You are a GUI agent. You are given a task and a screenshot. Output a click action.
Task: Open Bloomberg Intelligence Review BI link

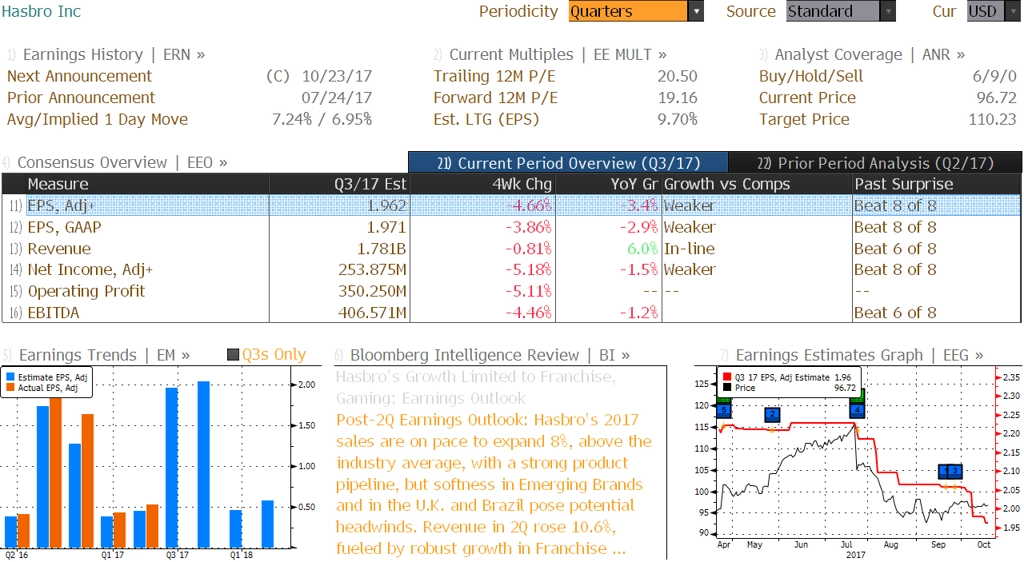click(x=490, y=355)
